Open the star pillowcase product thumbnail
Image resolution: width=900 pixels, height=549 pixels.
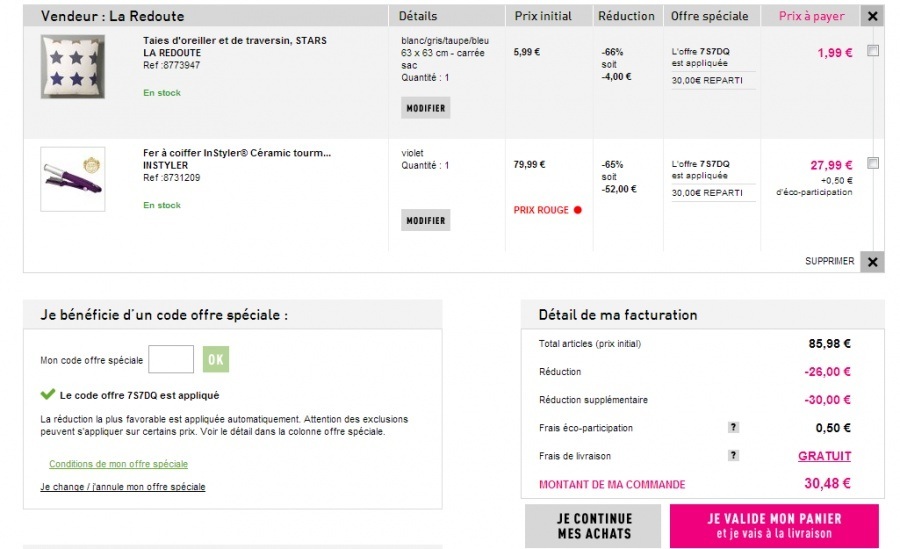coord(73,67)
